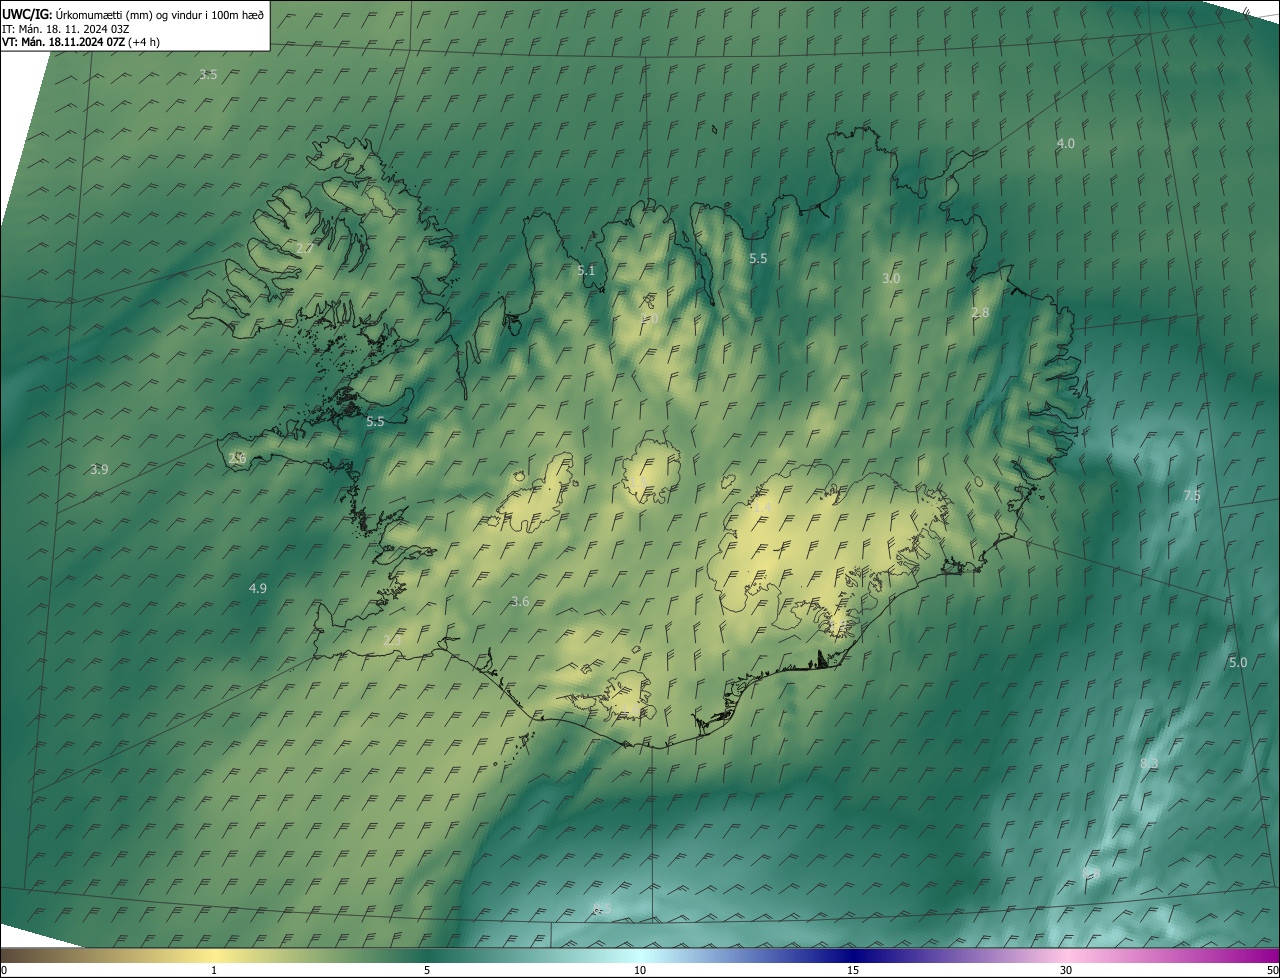
Task: Select the 2.7 value label in the Westfjords
Action: coord(305,249)
